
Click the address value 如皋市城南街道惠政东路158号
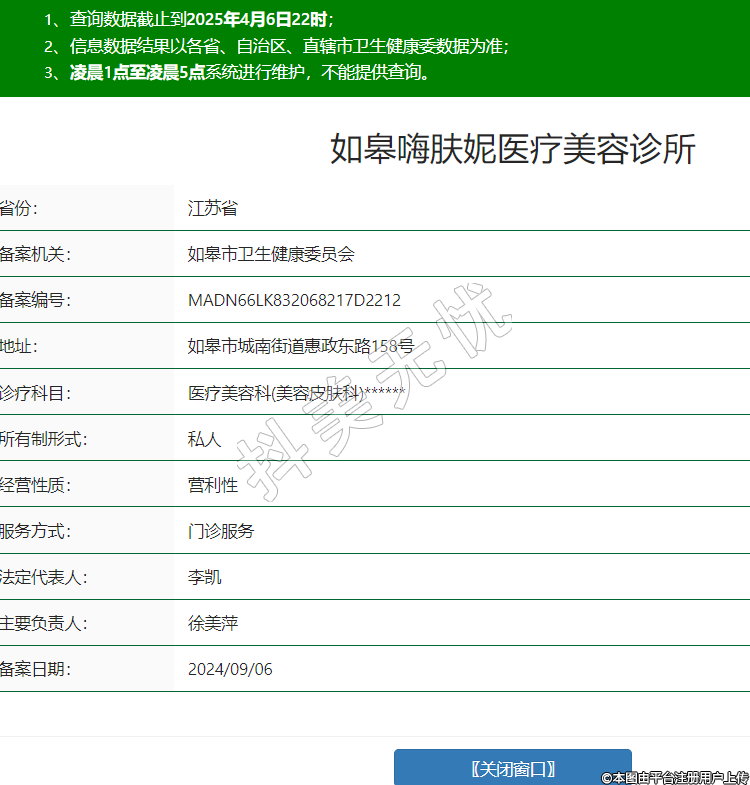tap(300, 346)
